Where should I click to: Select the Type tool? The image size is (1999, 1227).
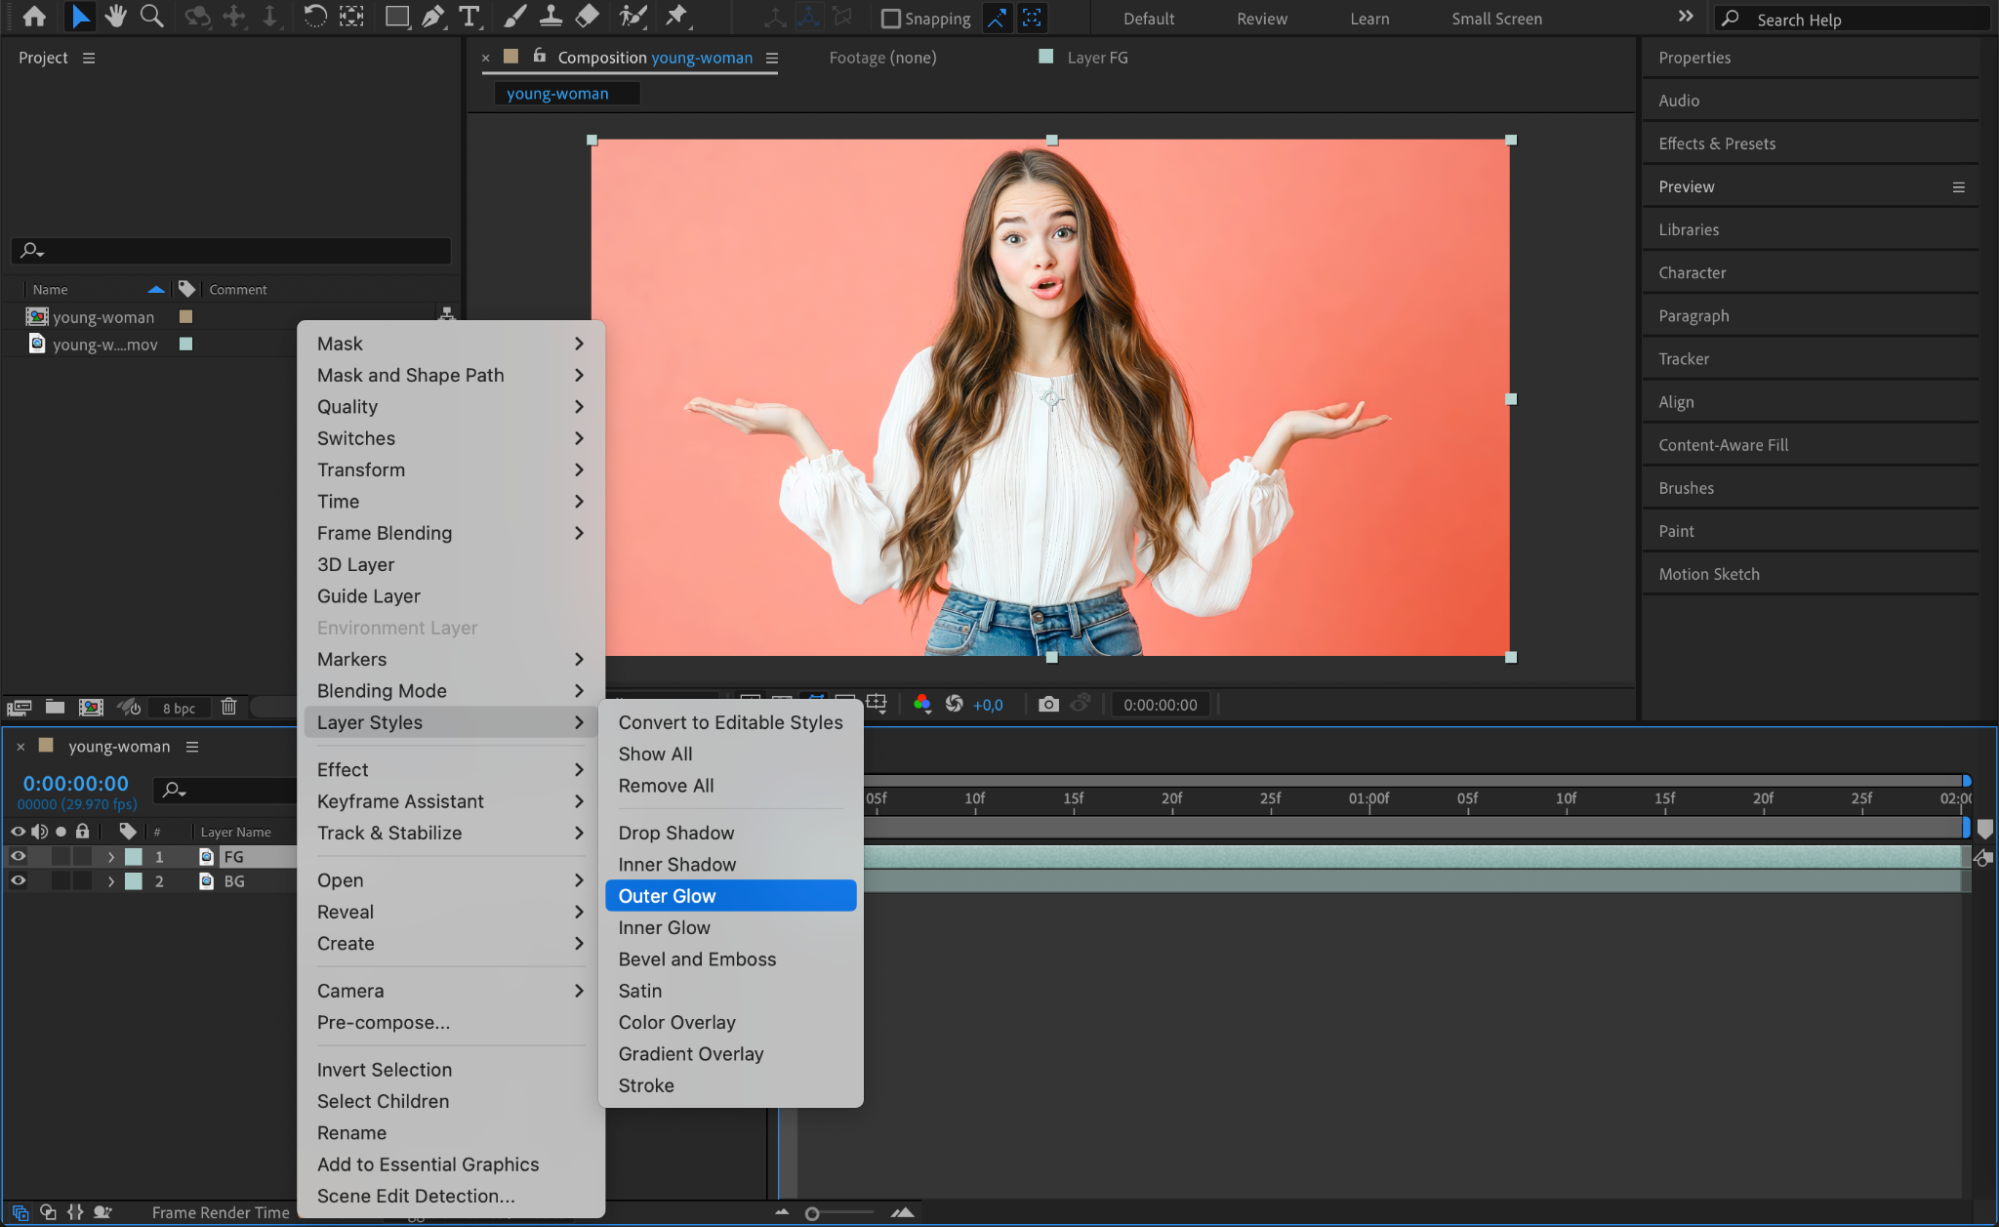pyautogui.click(x=468, y=16)
